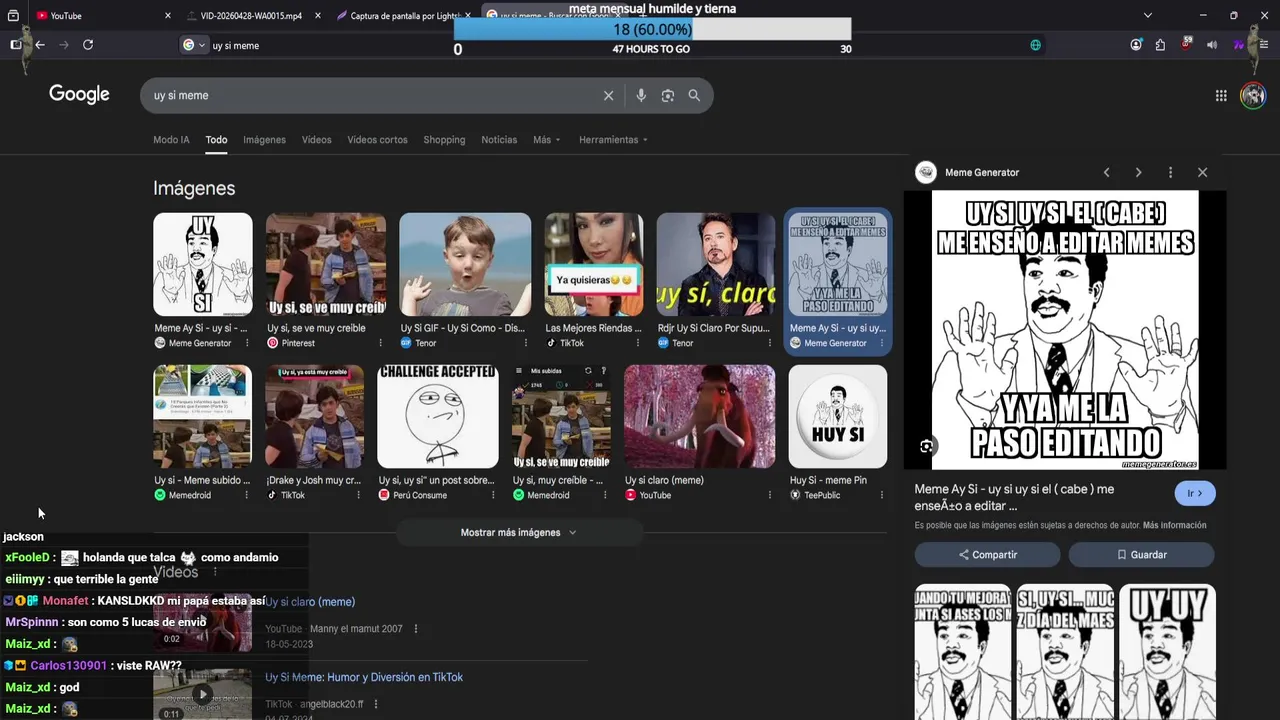Open the Huy Si meme Pin thumbnail
1280x720 pixels.
(x=838, y=416)
